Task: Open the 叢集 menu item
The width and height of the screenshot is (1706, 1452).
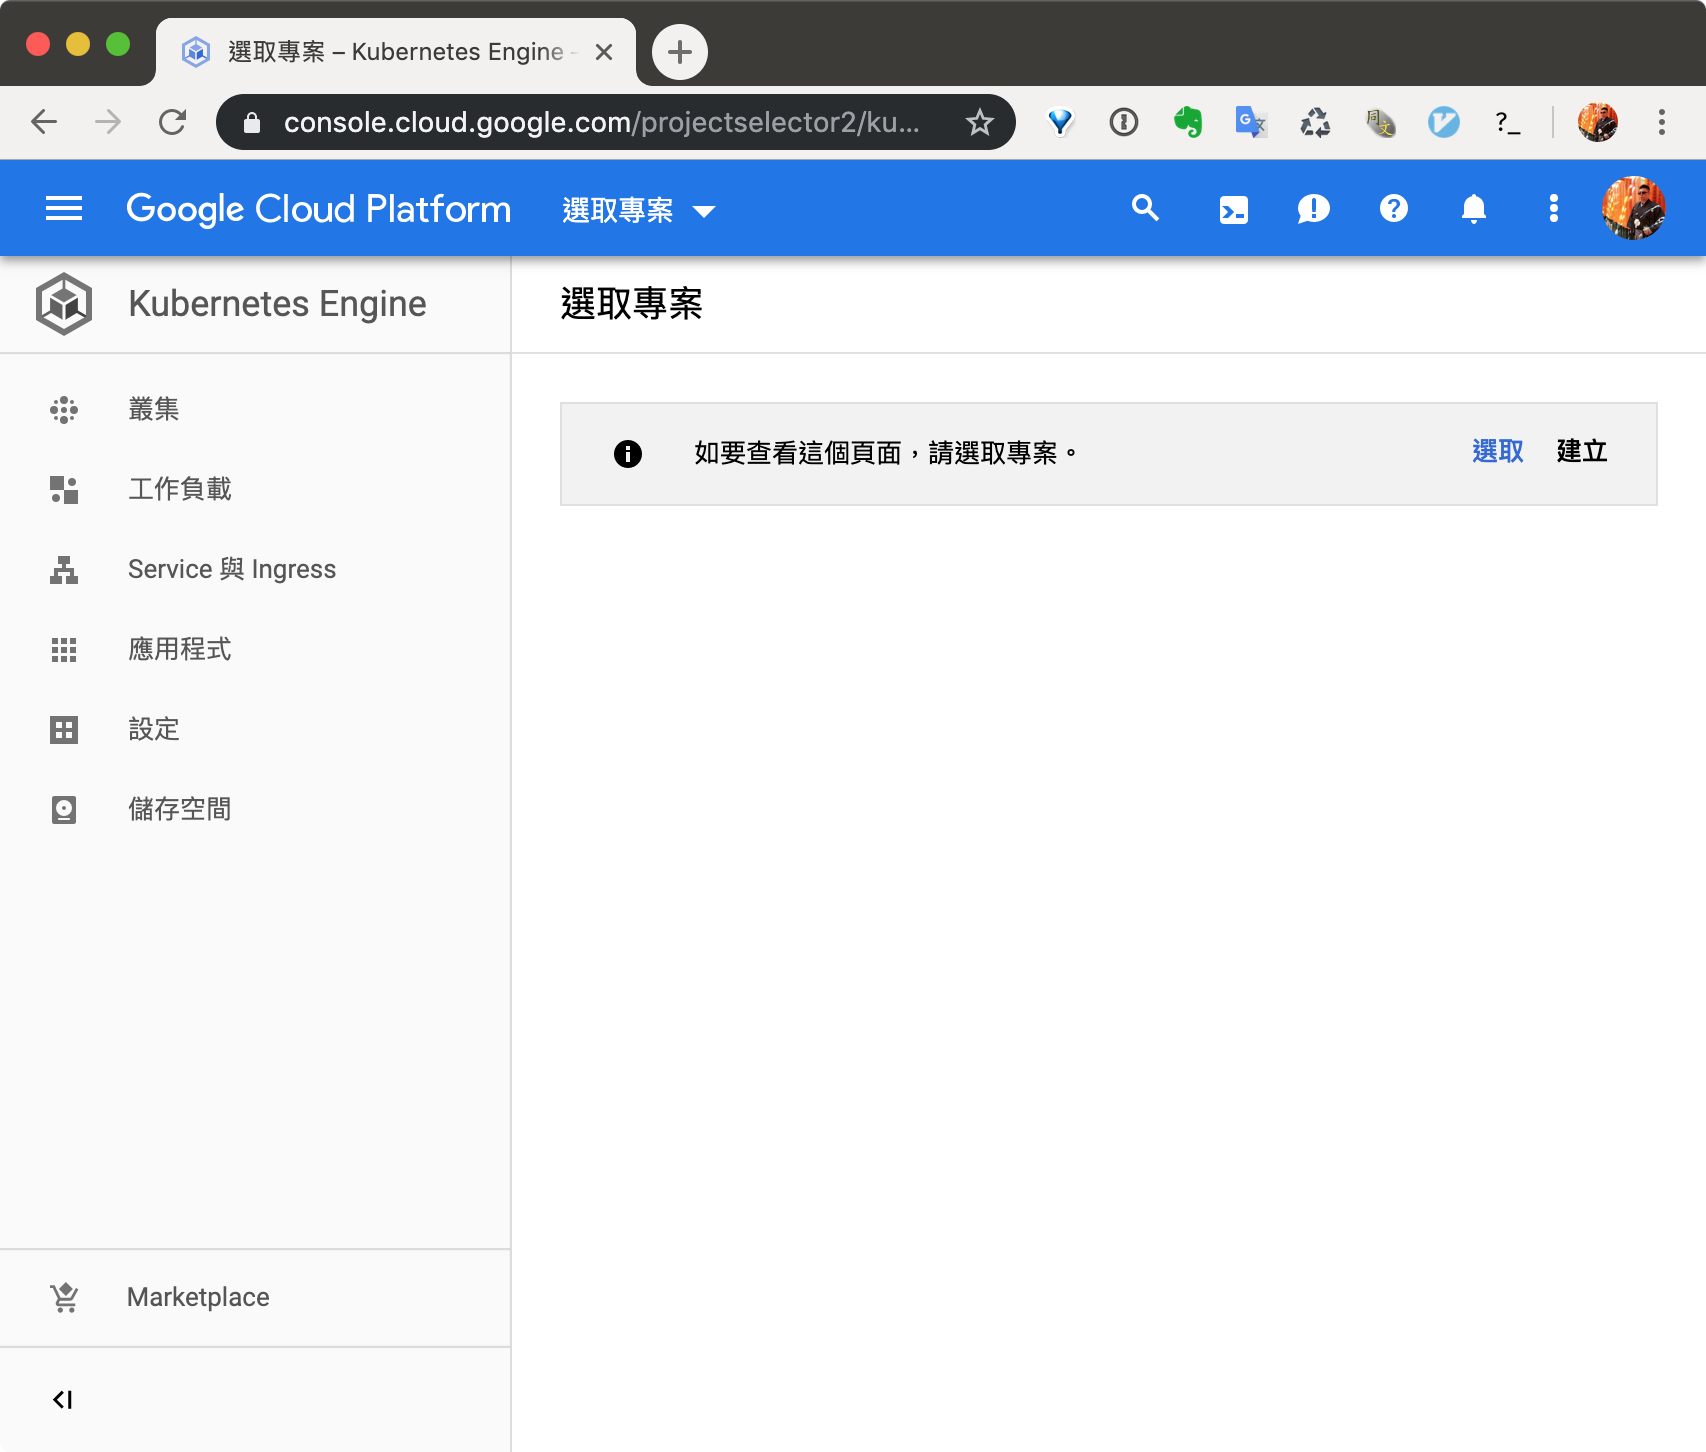Action: [255, 410]
